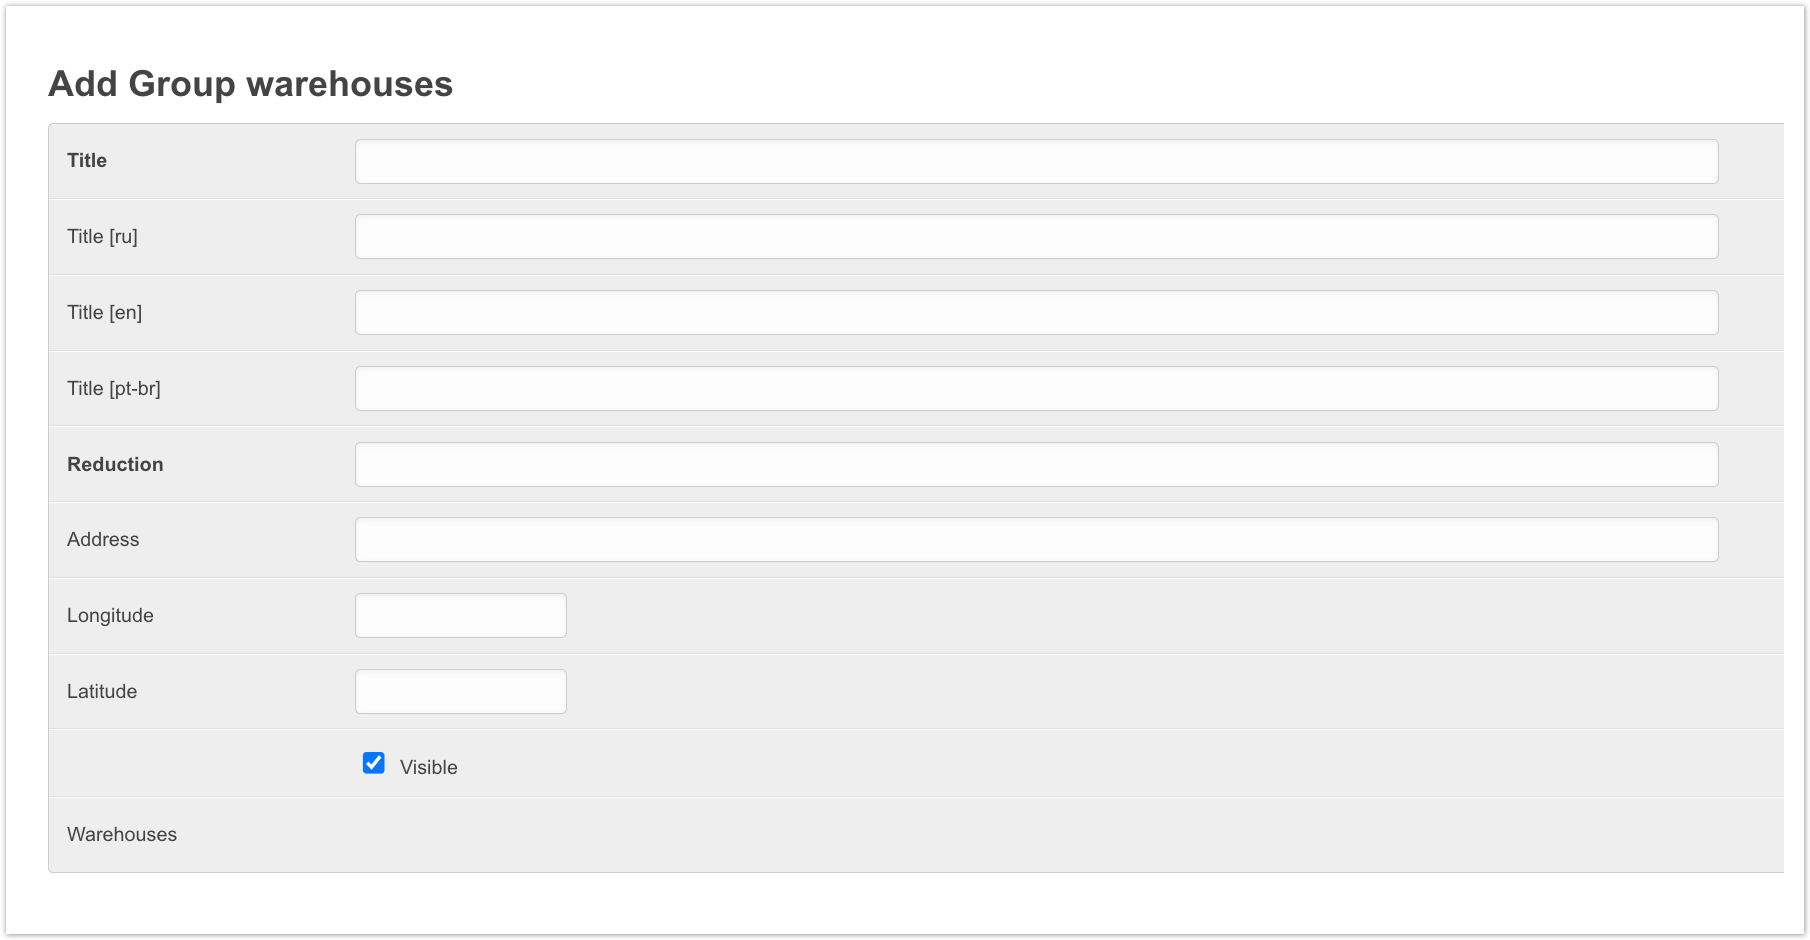Click the Latitude field label
Viewport: 1810px width, 940px height.
click(102, 691)
